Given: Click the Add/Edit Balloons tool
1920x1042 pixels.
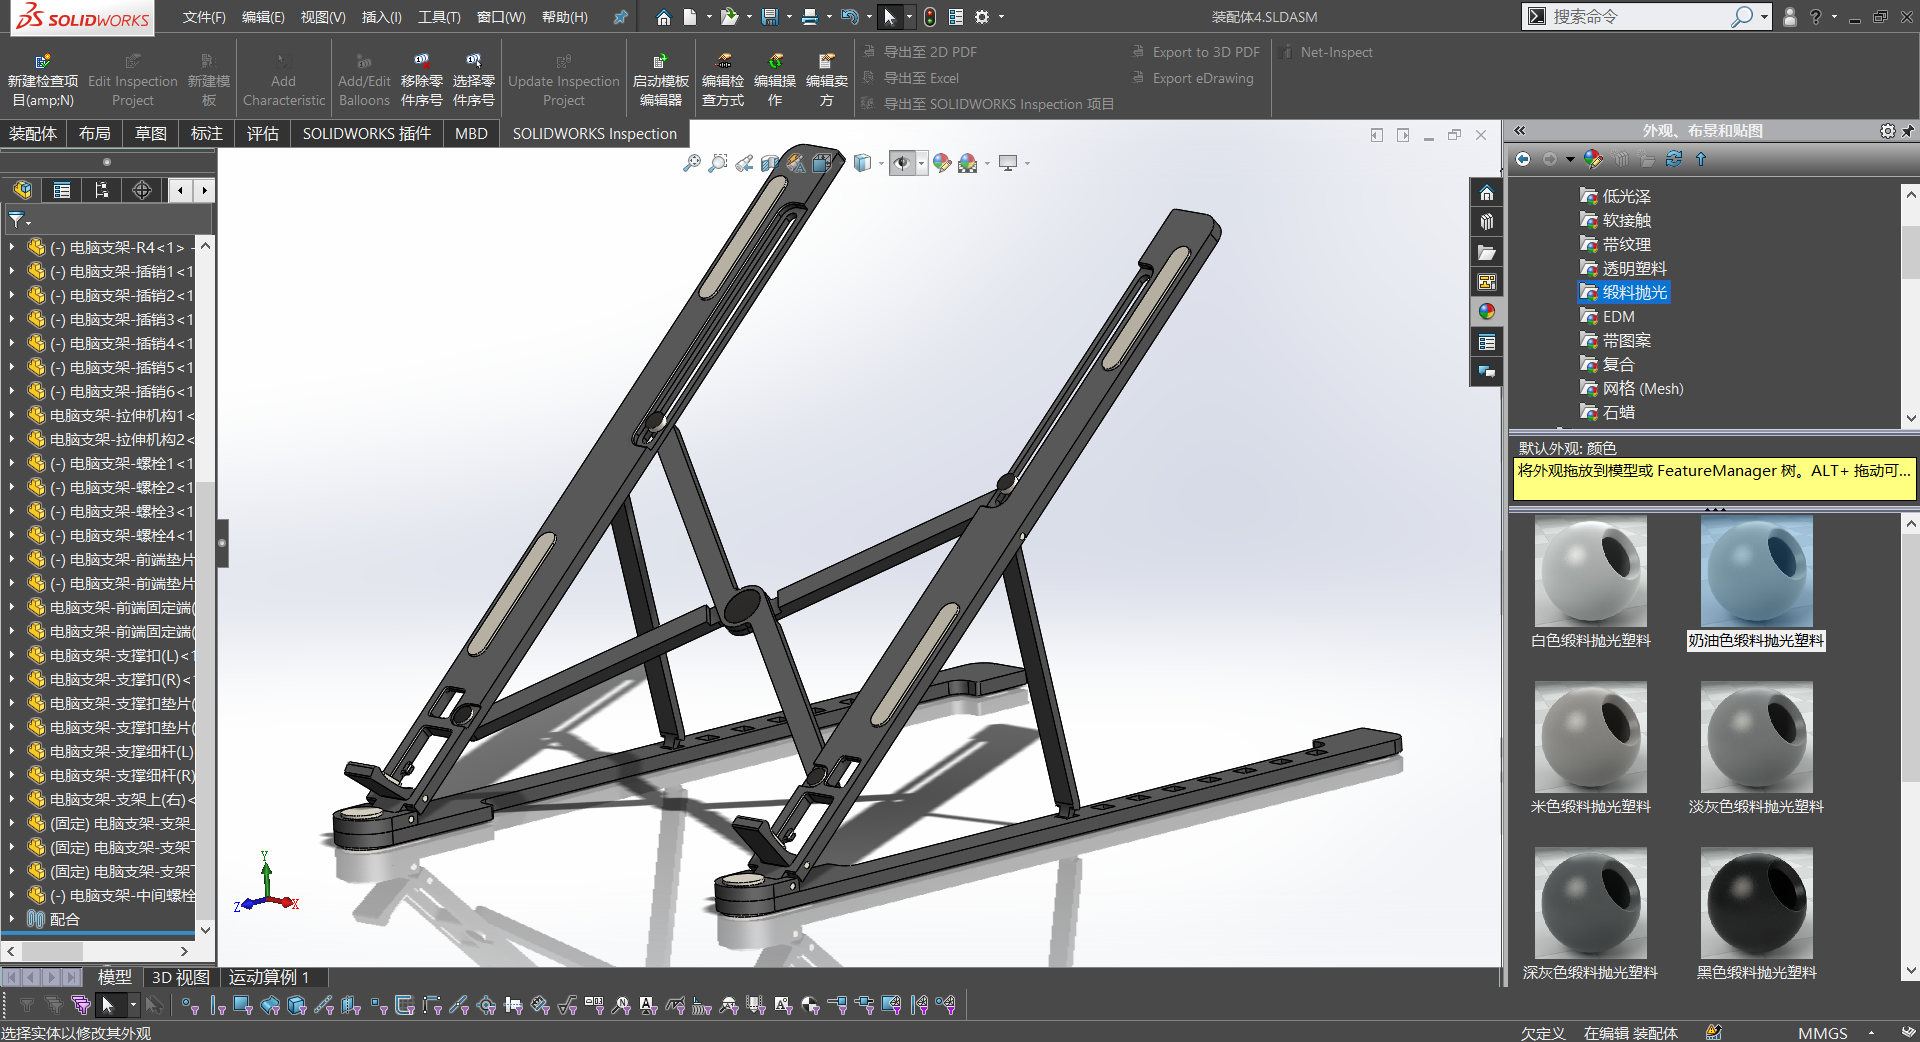Looking at the screenshot, I should 363,78.
